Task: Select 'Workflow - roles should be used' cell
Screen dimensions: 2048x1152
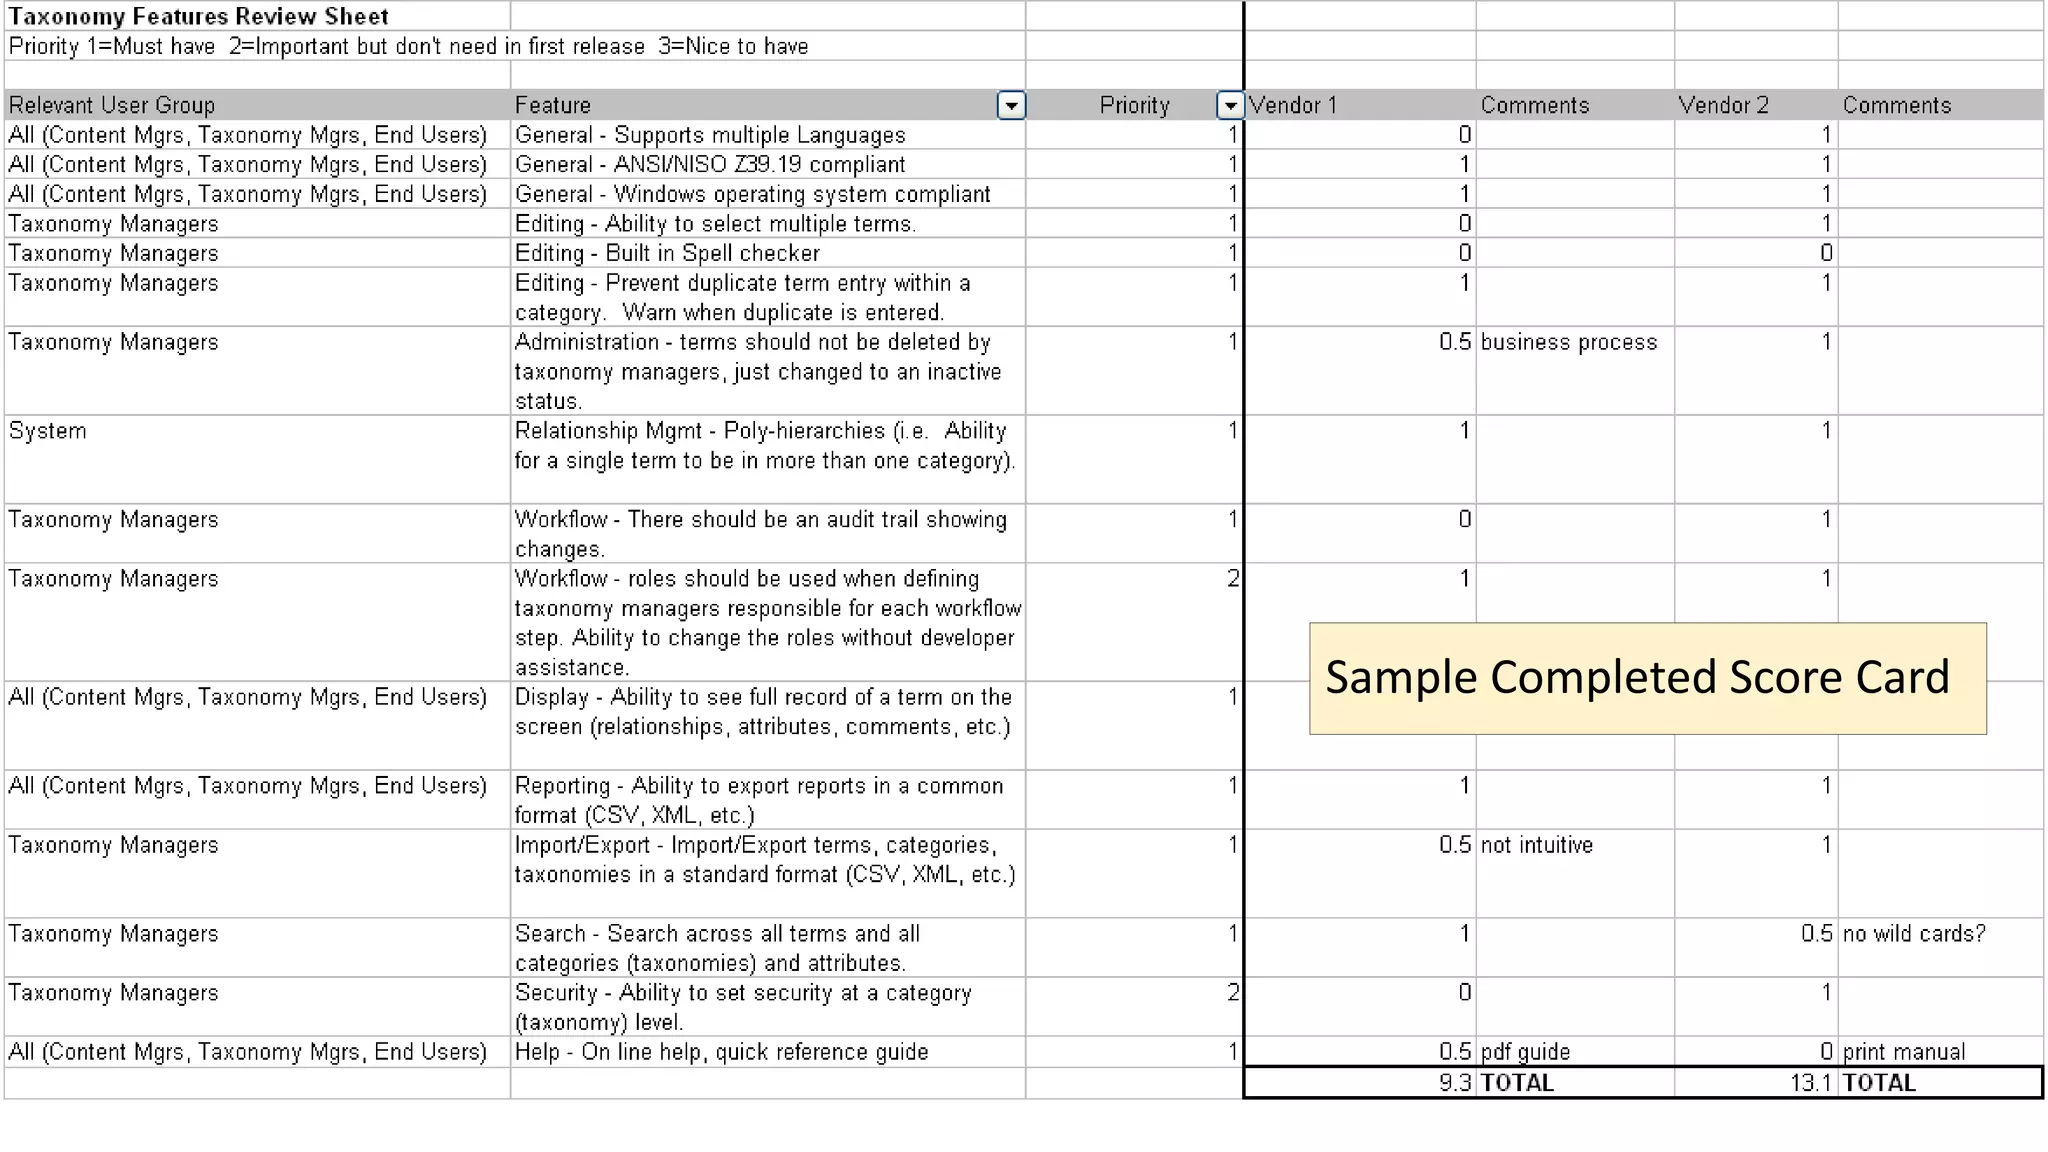Action: 768,623
